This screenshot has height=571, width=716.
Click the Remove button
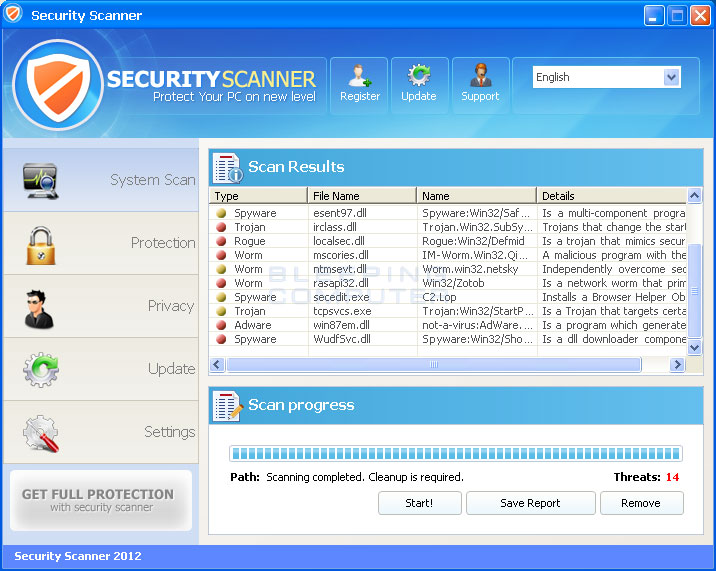pos(642,503)
